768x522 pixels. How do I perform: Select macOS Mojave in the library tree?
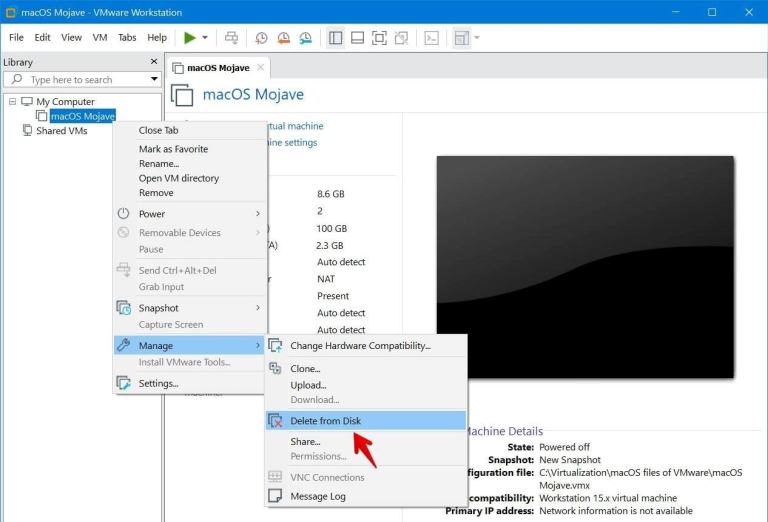pyautogui.click(x=83, y=116)
